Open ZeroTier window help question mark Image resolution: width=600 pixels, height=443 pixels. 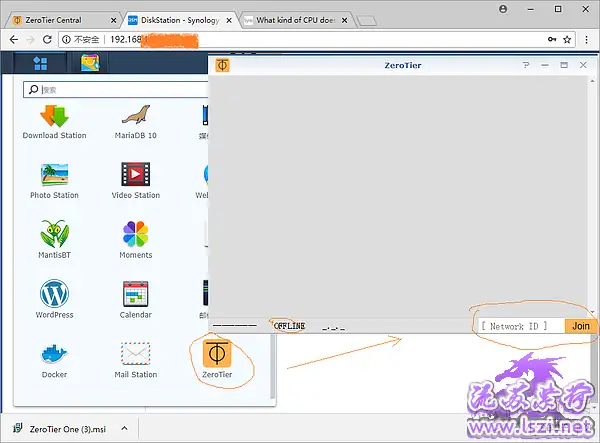pos(526,65)
